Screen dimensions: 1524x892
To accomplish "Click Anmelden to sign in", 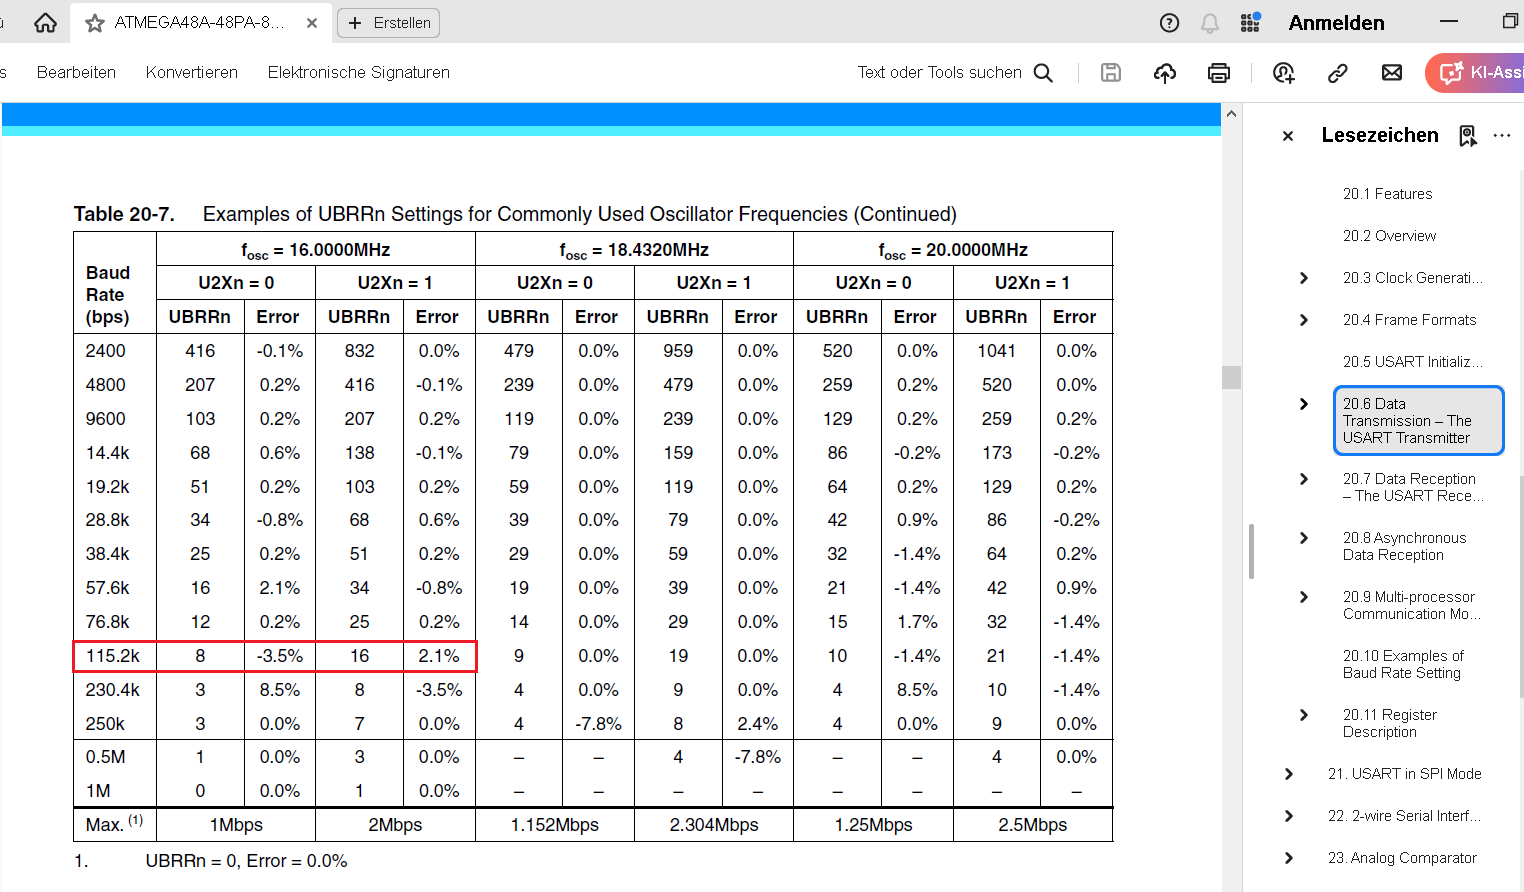I will pos(1336,23).
